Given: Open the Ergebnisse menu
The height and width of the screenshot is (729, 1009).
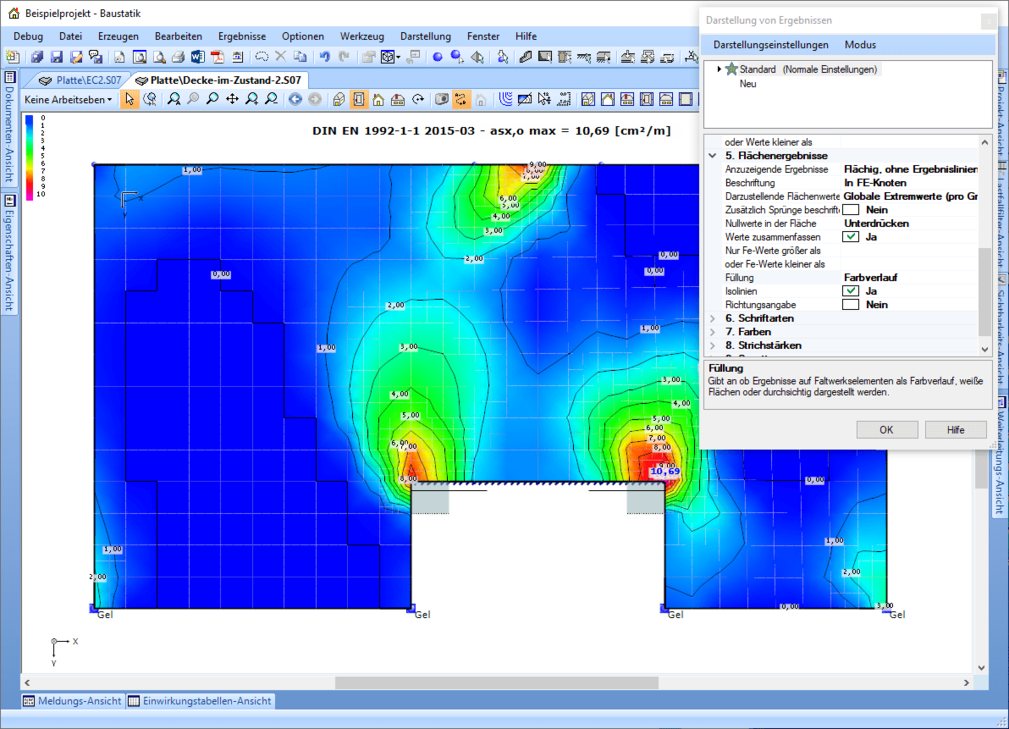Looking at the screenshot, I should tap(242, 36).
